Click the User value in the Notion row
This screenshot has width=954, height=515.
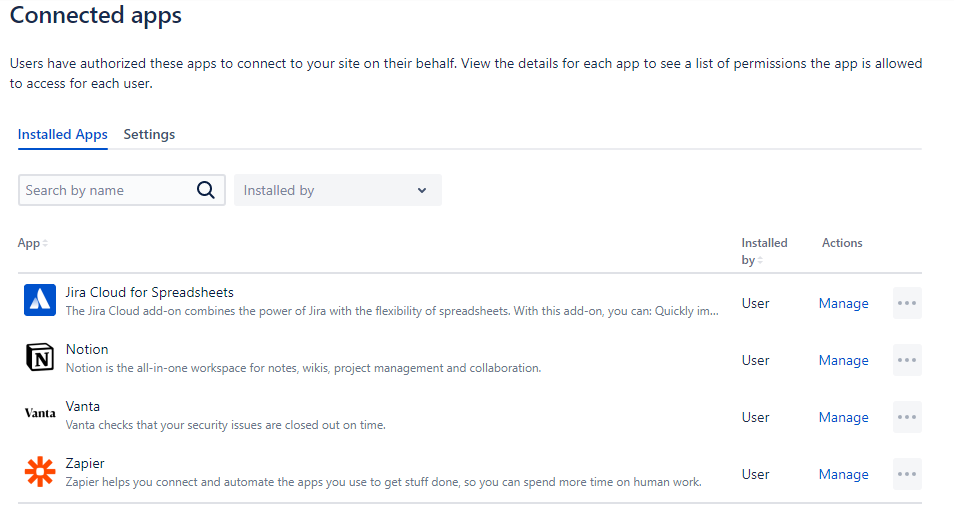tap(755, 360)
